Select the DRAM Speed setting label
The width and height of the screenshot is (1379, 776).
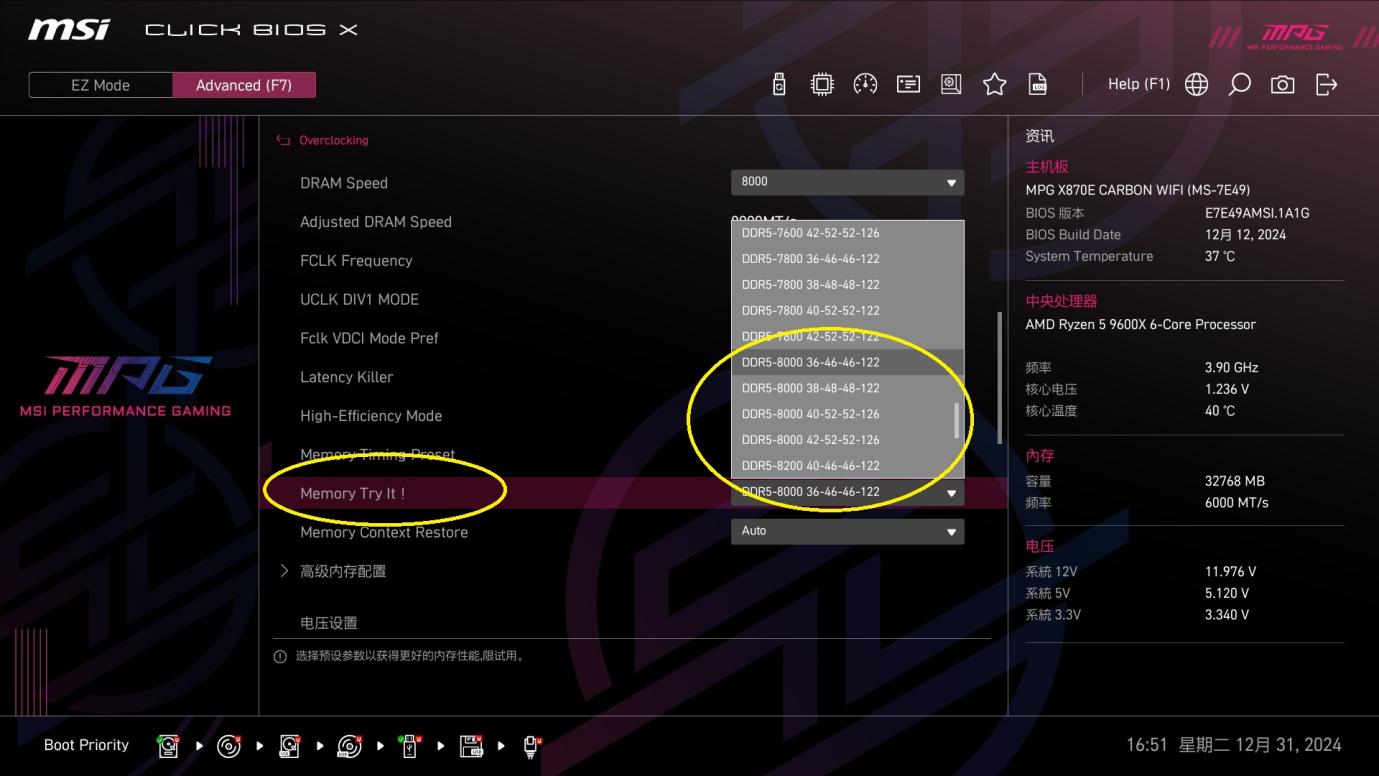pos(344,183)
